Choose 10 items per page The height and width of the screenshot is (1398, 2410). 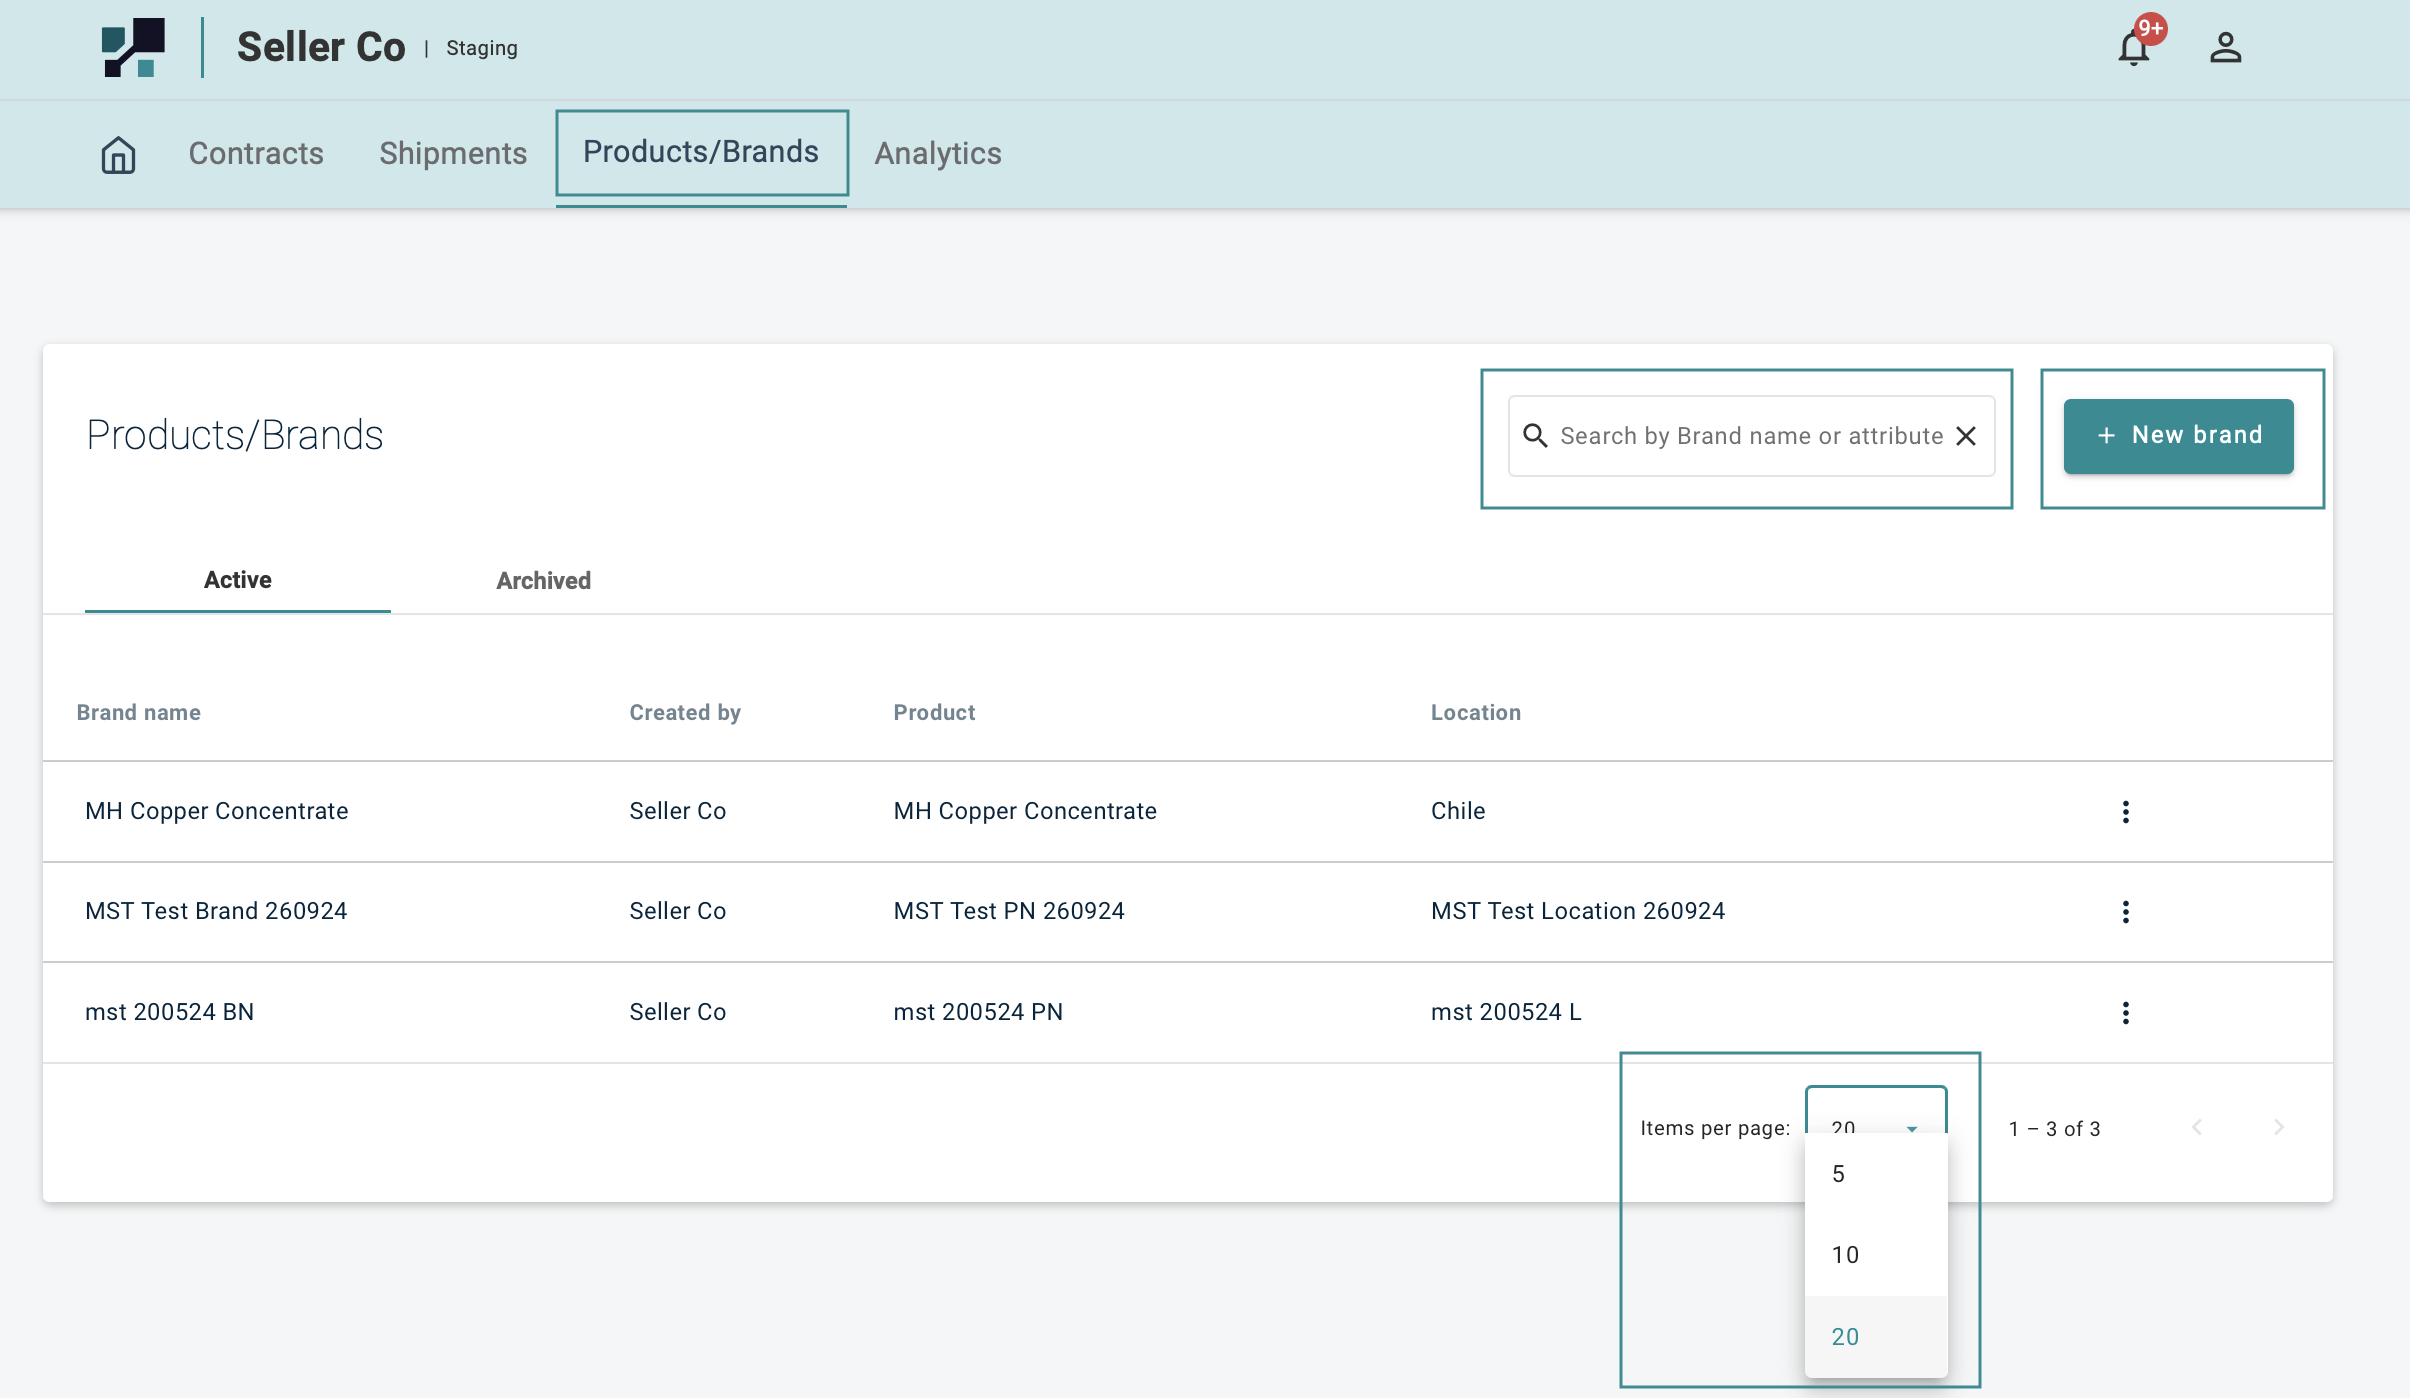(1874, 1255)
